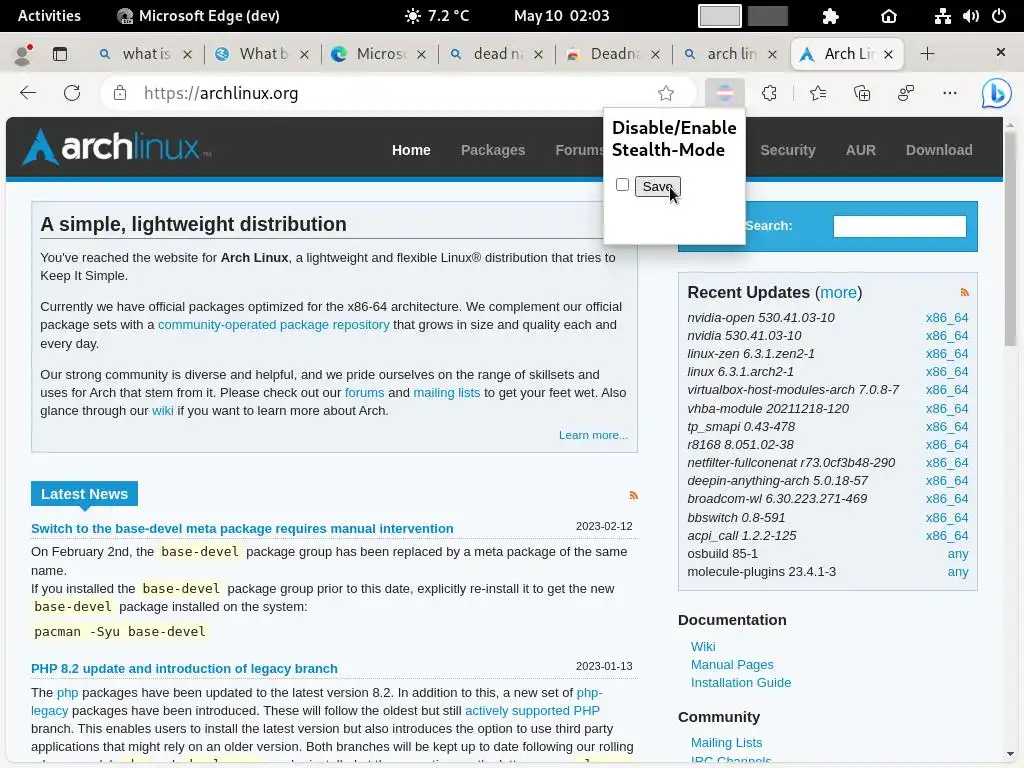Screen dimensions: 1024x768
Task: Open the AUR nav item
Action: [860, 150]
